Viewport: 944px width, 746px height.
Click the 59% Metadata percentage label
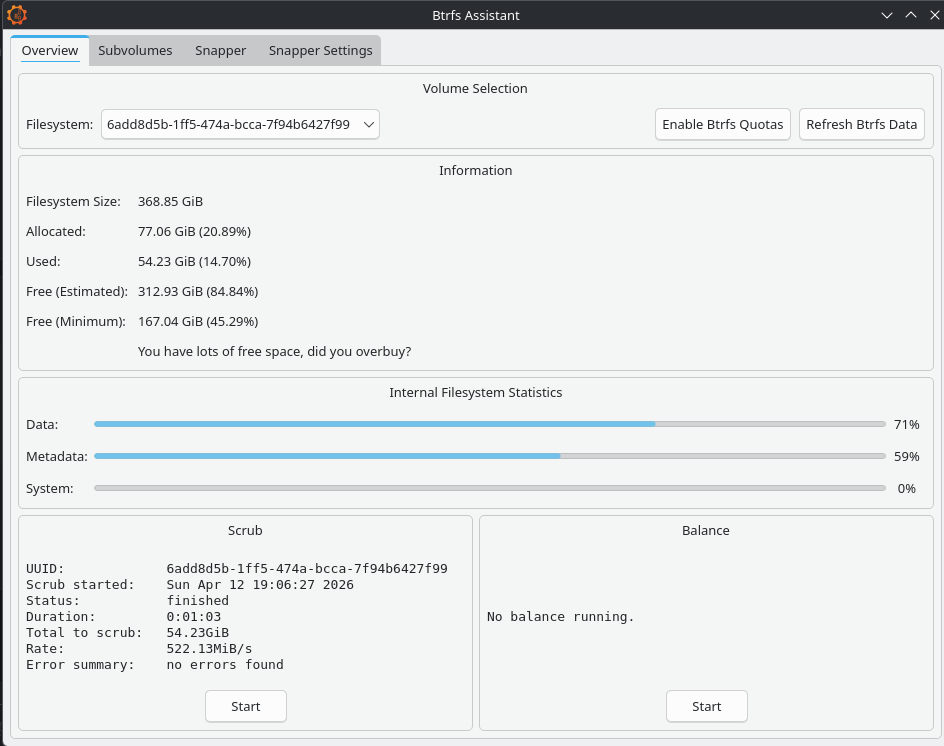907,456
